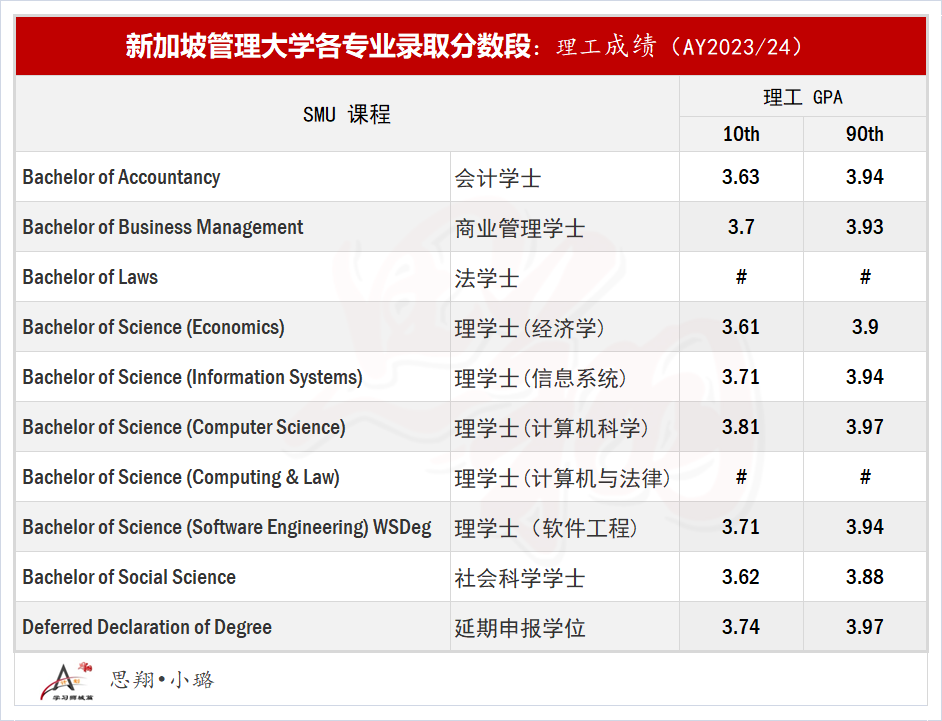Screen dimensions: 942x721
Task: Click Economics' 10th percentile value 3.61
Action: [x=741, y=327]
